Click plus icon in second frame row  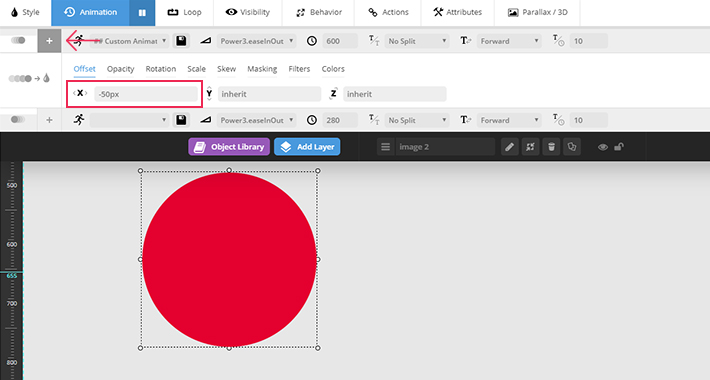point(49,120)
